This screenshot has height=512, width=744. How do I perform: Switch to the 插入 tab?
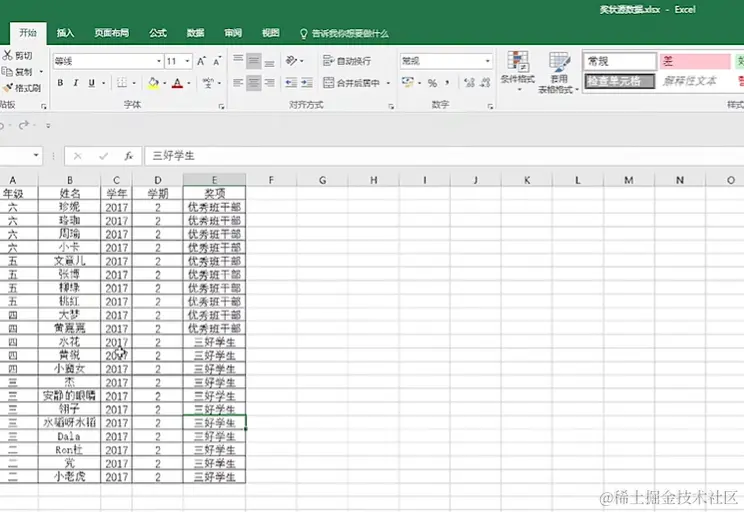coord(65,33)
